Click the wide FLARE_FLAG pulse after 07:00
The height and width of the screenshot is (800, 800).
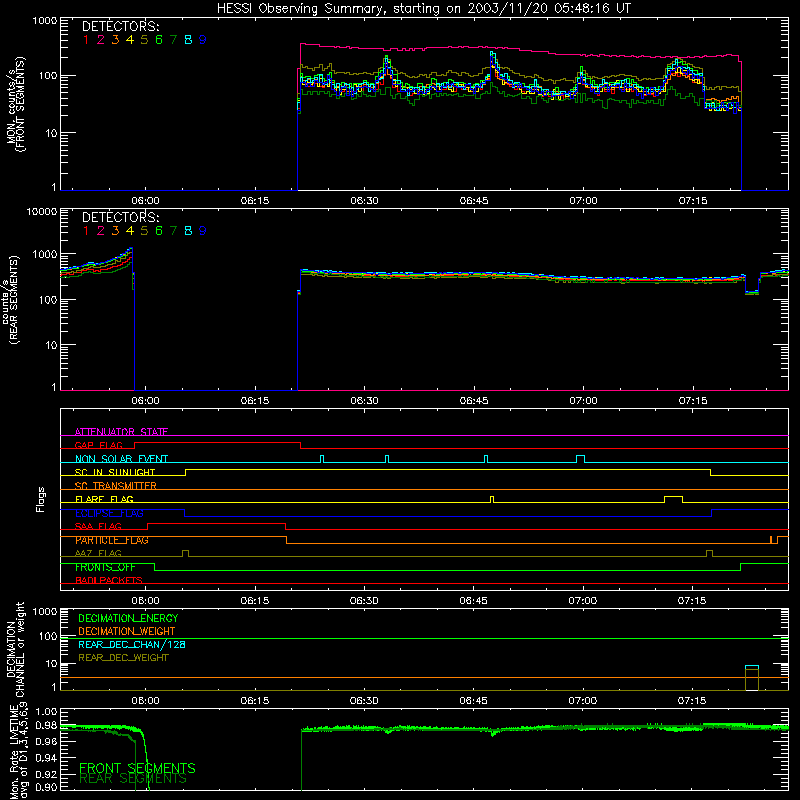point(673,499)
